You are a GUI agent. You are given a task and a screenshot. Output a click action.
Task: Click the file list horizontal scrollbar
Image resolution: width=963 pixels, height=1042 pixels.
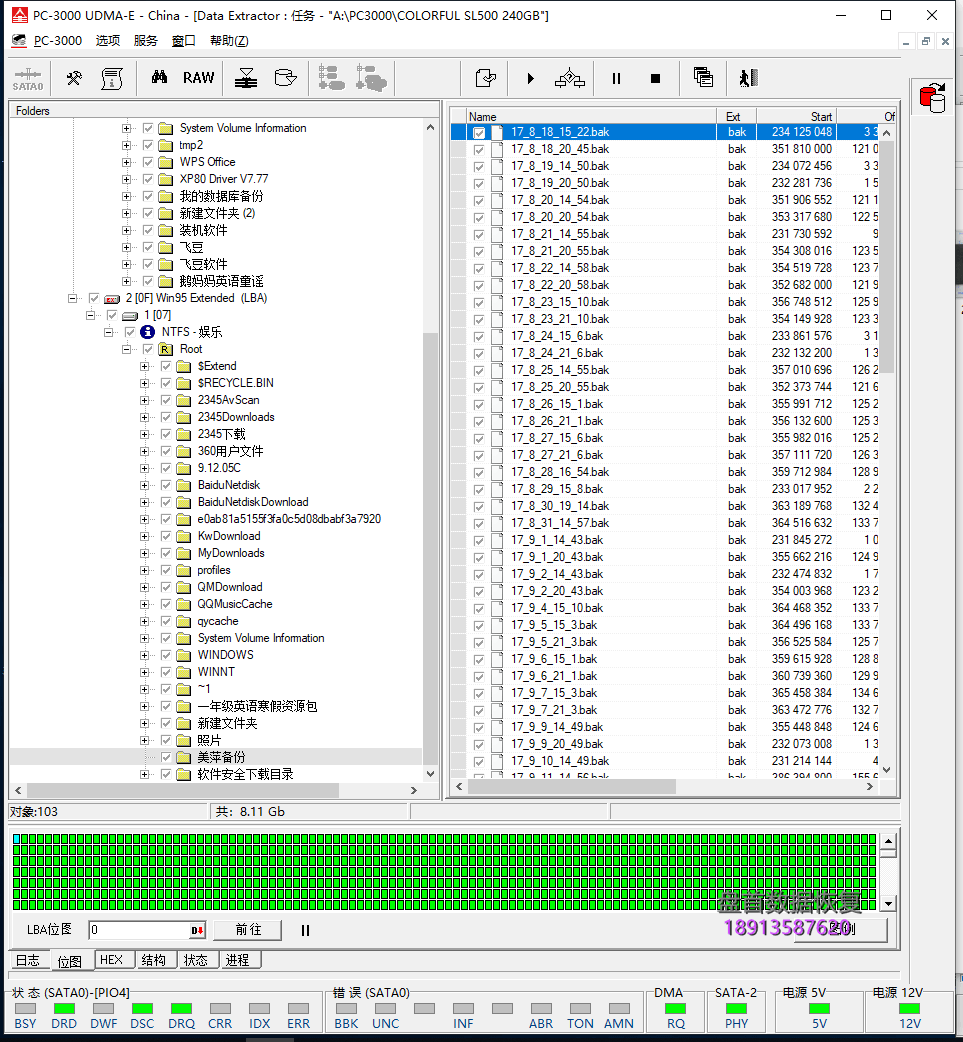[572, 786]
